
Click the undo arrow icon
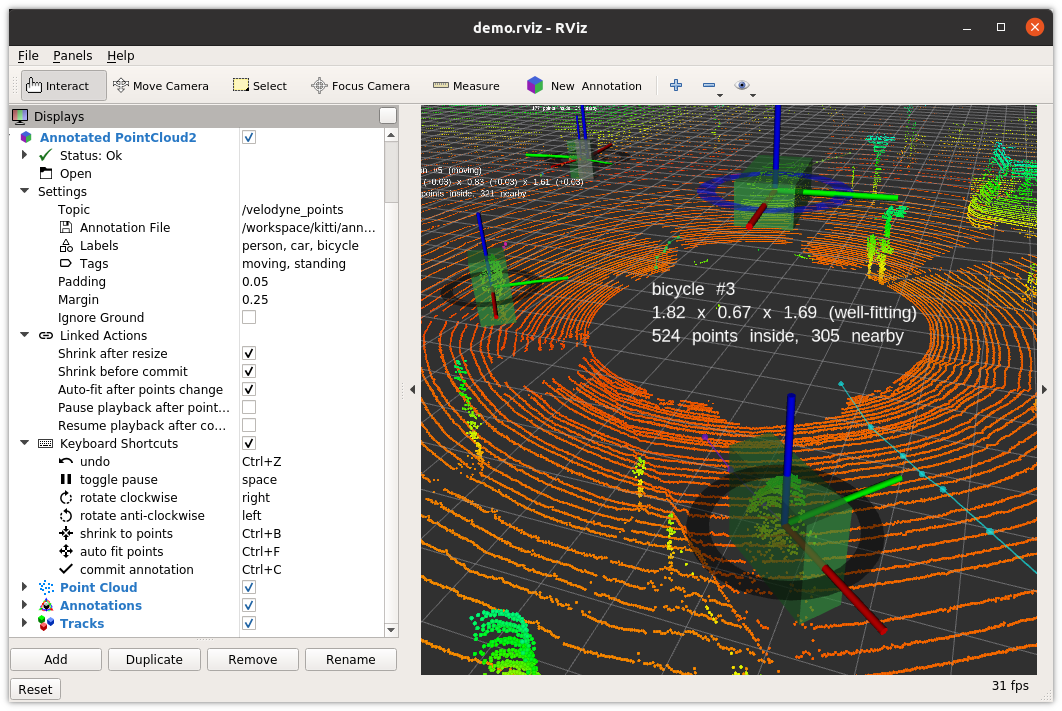point(66,461)
